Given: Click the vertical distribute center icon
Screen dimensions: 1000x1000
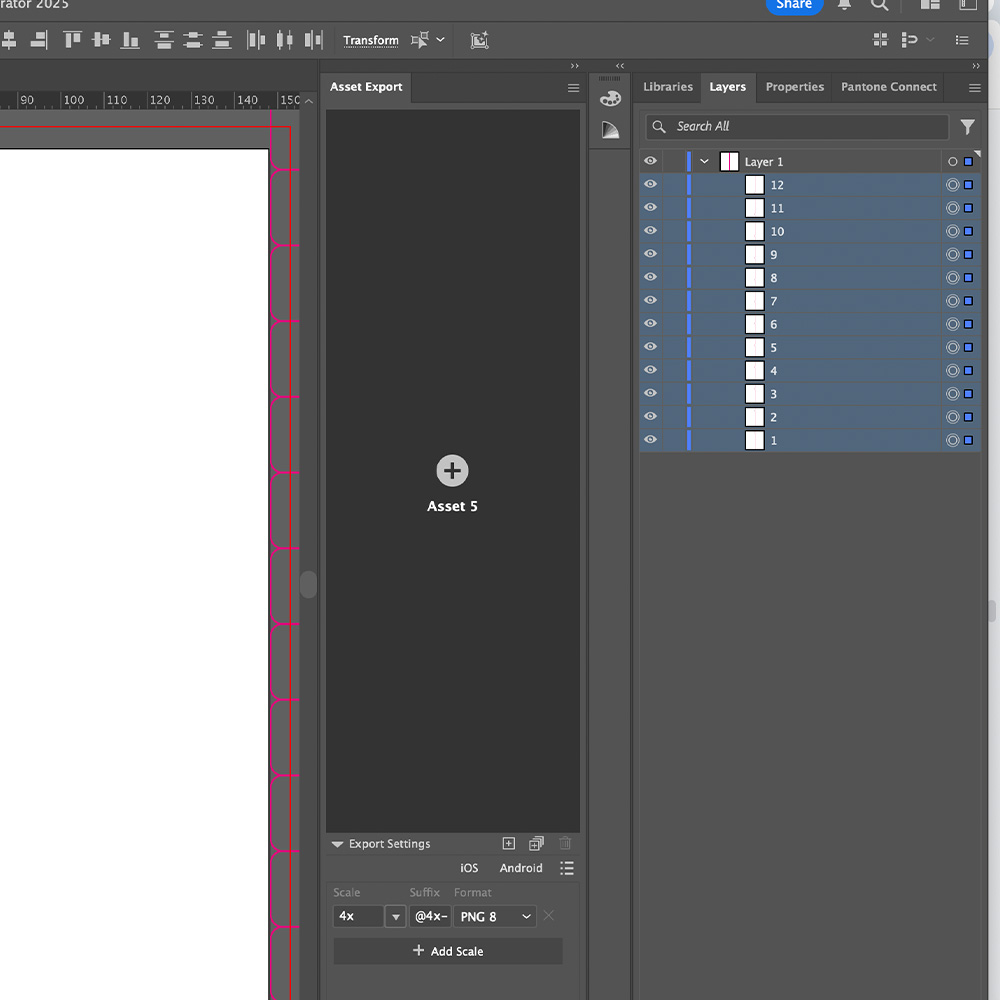Looking at the screenshot, I should (x=193, y=40).
